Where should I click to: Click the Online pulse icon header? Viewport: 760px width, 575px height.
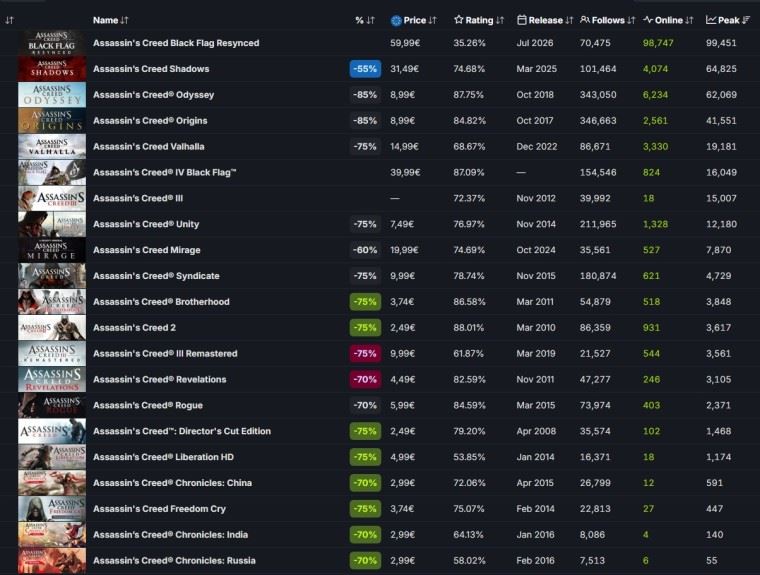[x=648, y=20]
